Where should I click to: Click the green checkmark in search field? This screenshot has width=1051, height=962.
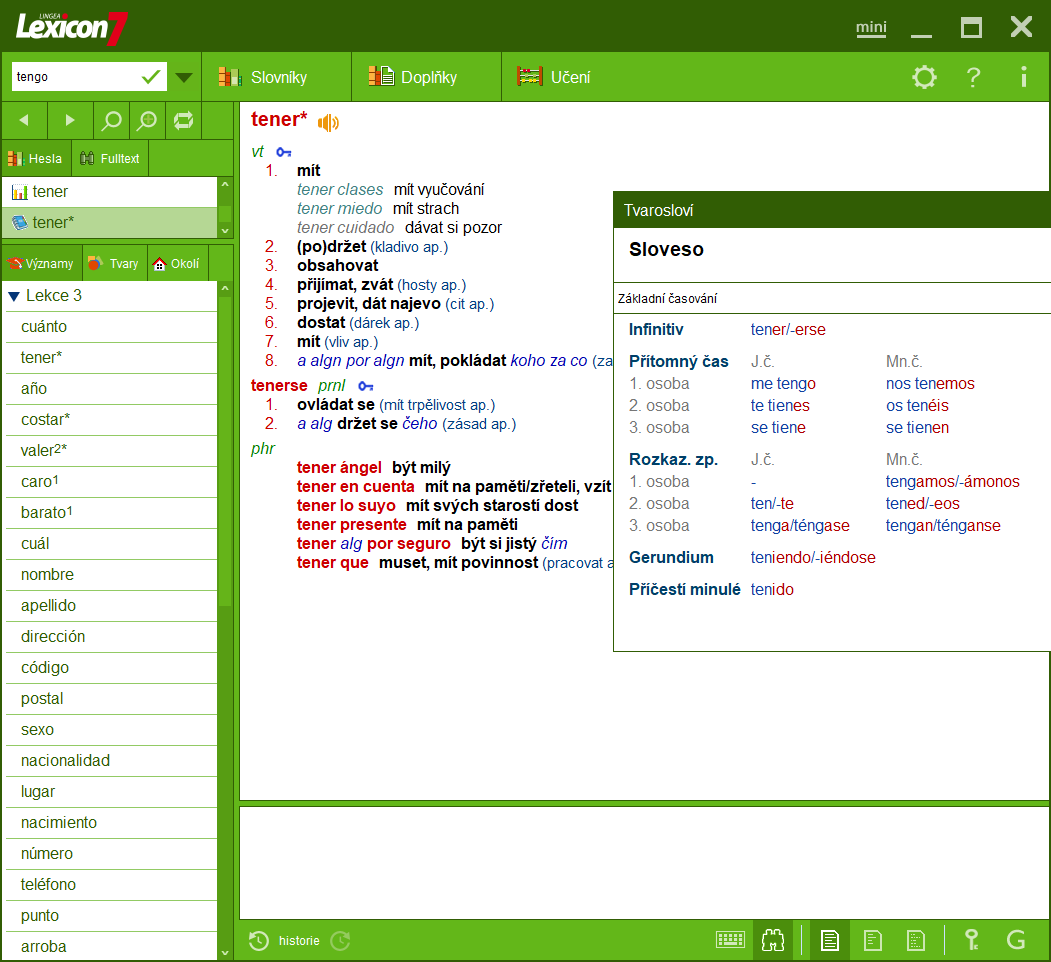pyautogui.click(x=151, y=76)
